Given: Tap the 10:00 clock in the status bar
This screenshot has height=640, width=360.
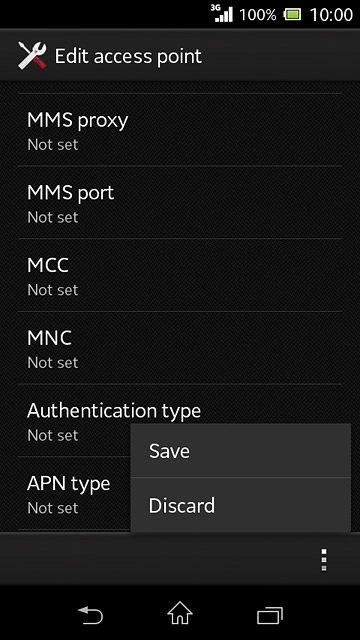Looking at the screenshot, I should pos(331,15).
